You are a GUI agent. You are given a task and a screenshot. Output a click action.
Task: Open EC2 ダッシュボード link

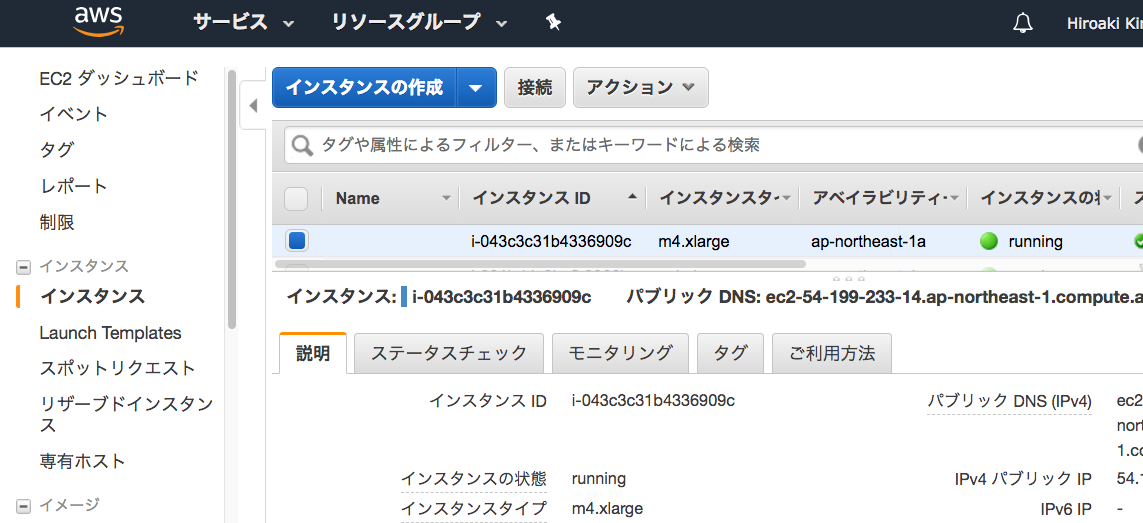click(x=119, y=78)
